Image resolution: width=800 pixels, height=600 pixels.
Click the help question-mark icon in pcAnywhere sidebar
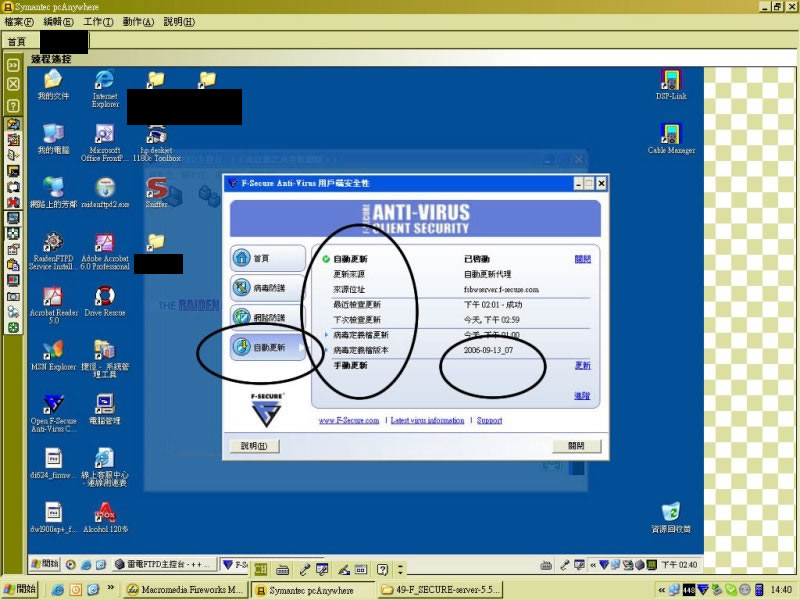[13, 106]
